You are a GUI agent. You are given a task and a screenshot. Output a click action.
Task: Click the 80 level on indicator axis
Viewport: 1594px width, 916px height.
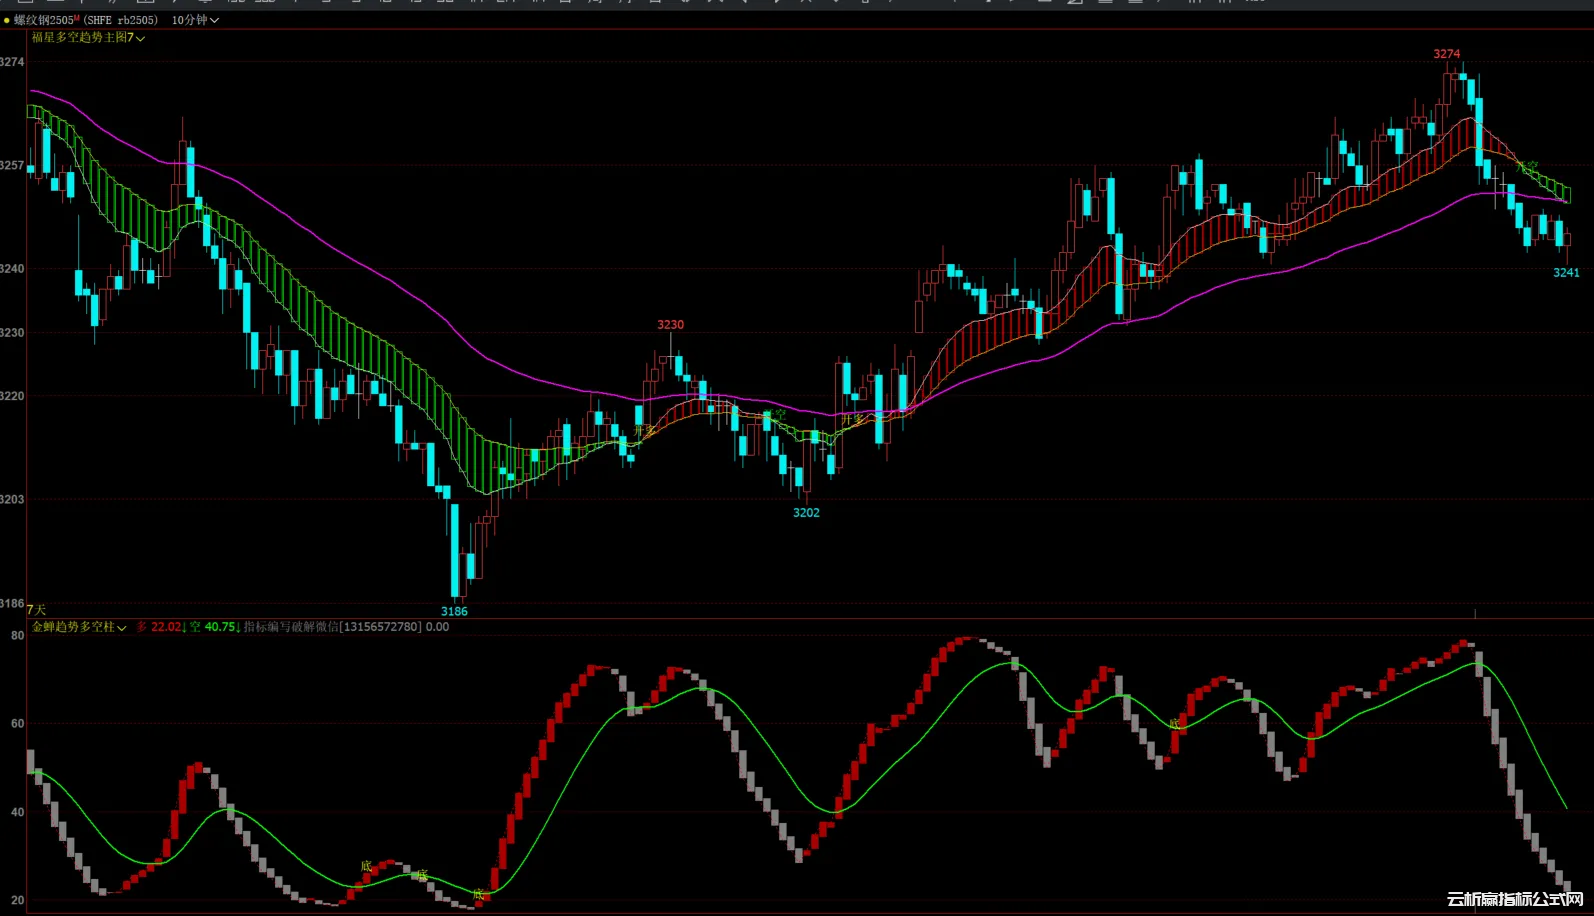click(x=17, y=635)
